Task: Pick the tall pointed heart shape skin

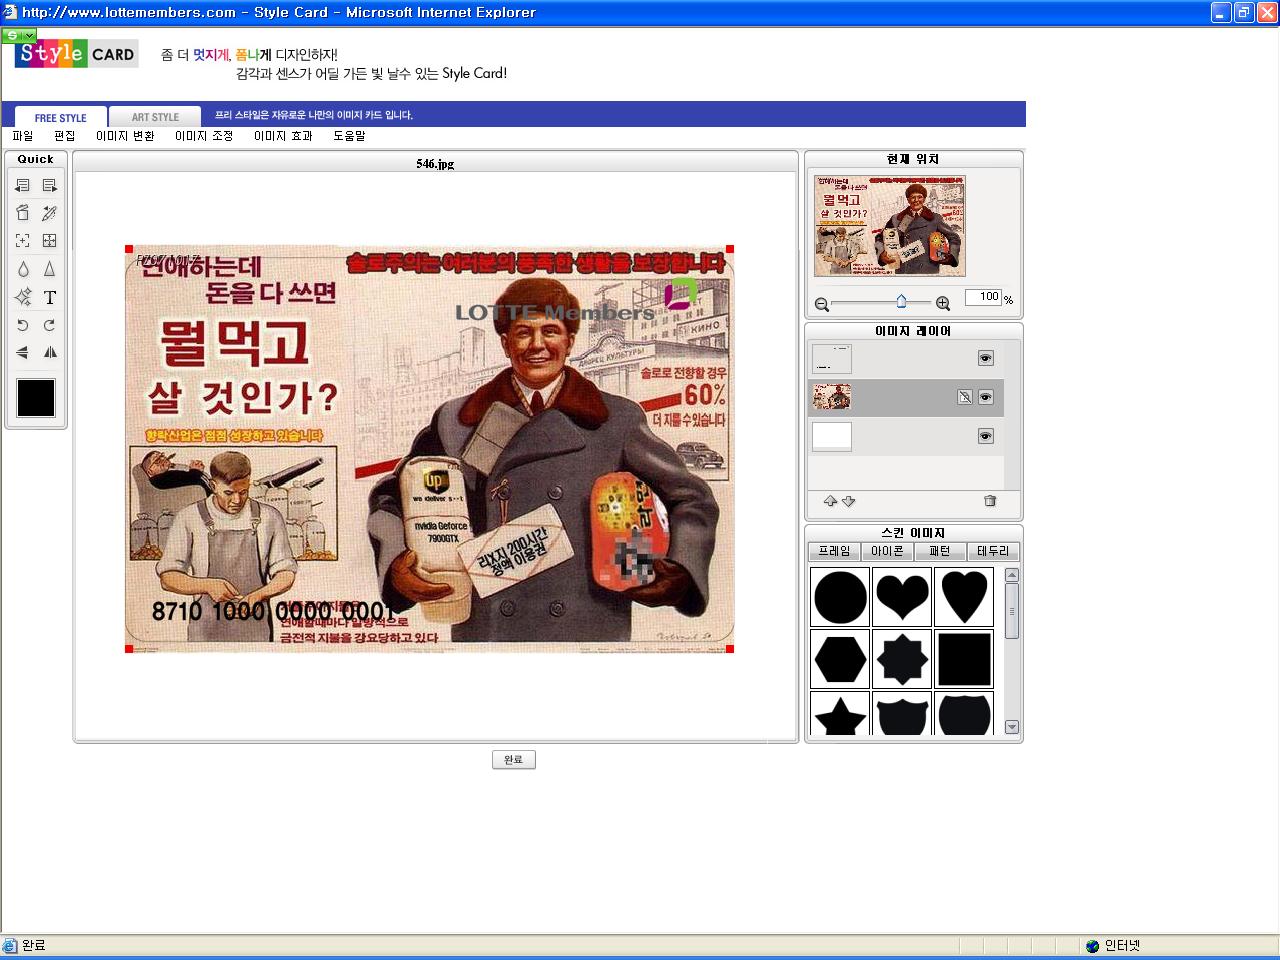Action: click(964, 597)
